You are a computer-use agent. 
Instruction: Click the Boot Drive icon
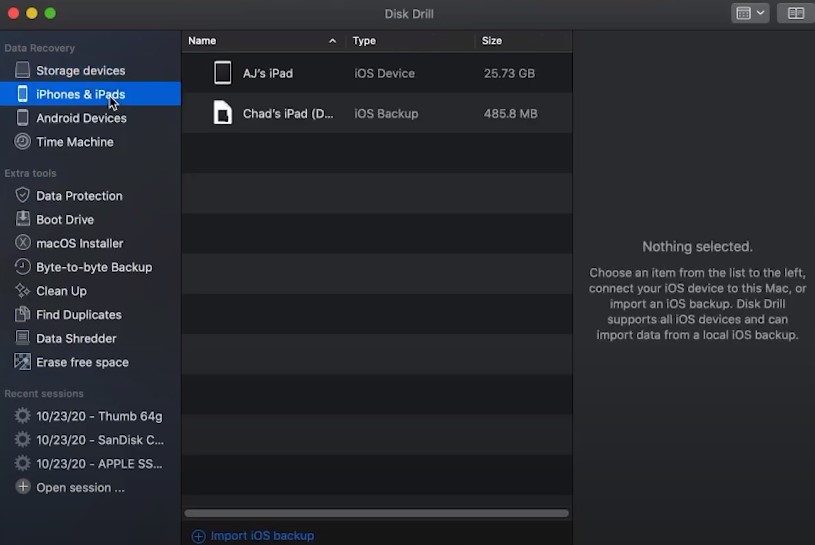pyautogui.click(x=22, y=219)
